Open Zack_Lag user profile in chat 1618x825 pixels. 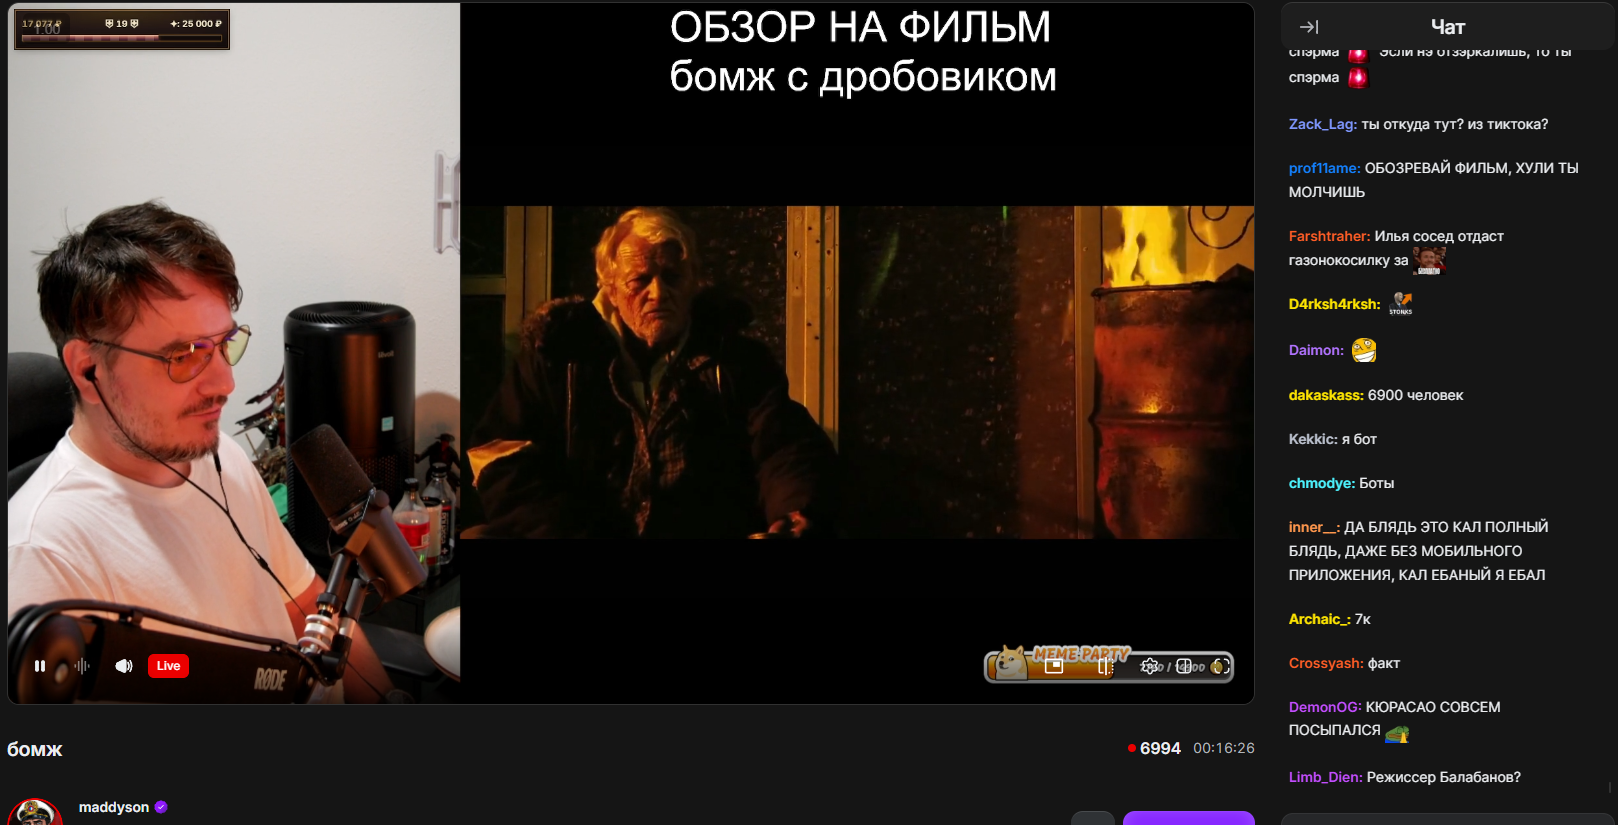(x=1322, y=124)
